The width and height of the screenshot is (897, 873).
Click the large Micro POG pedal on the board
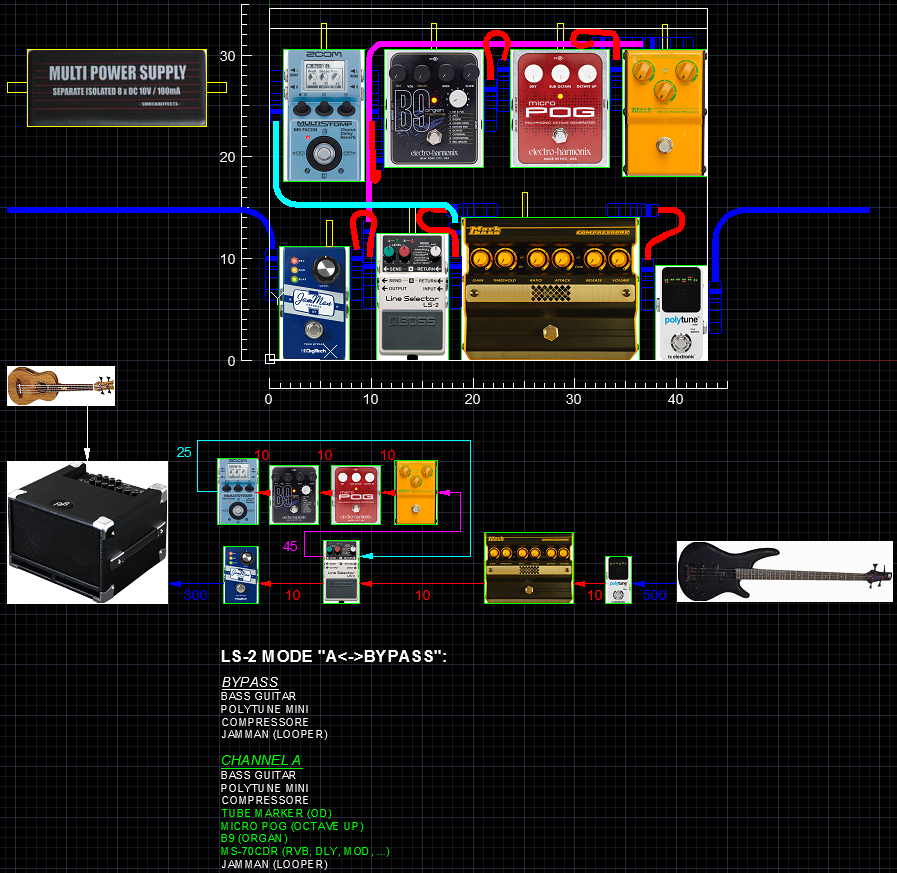(x=560, y=108)
